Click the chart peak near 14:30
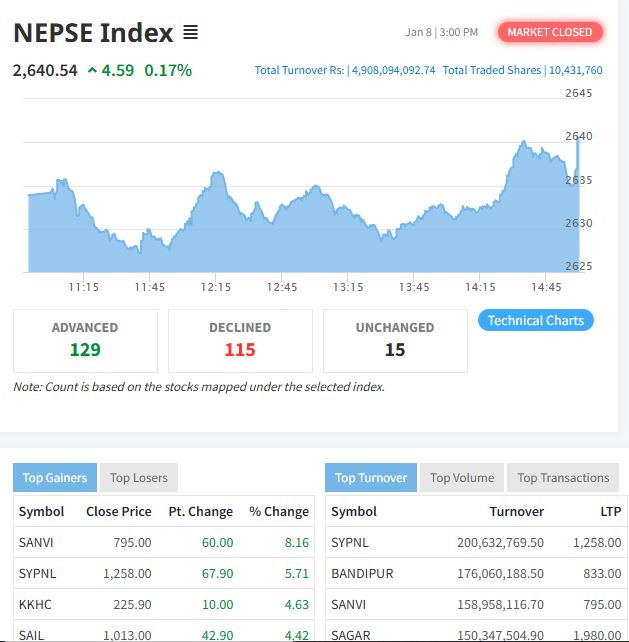The width and height of the screenshot is (629, 642). pyautogui.click(x=523, y=144)
